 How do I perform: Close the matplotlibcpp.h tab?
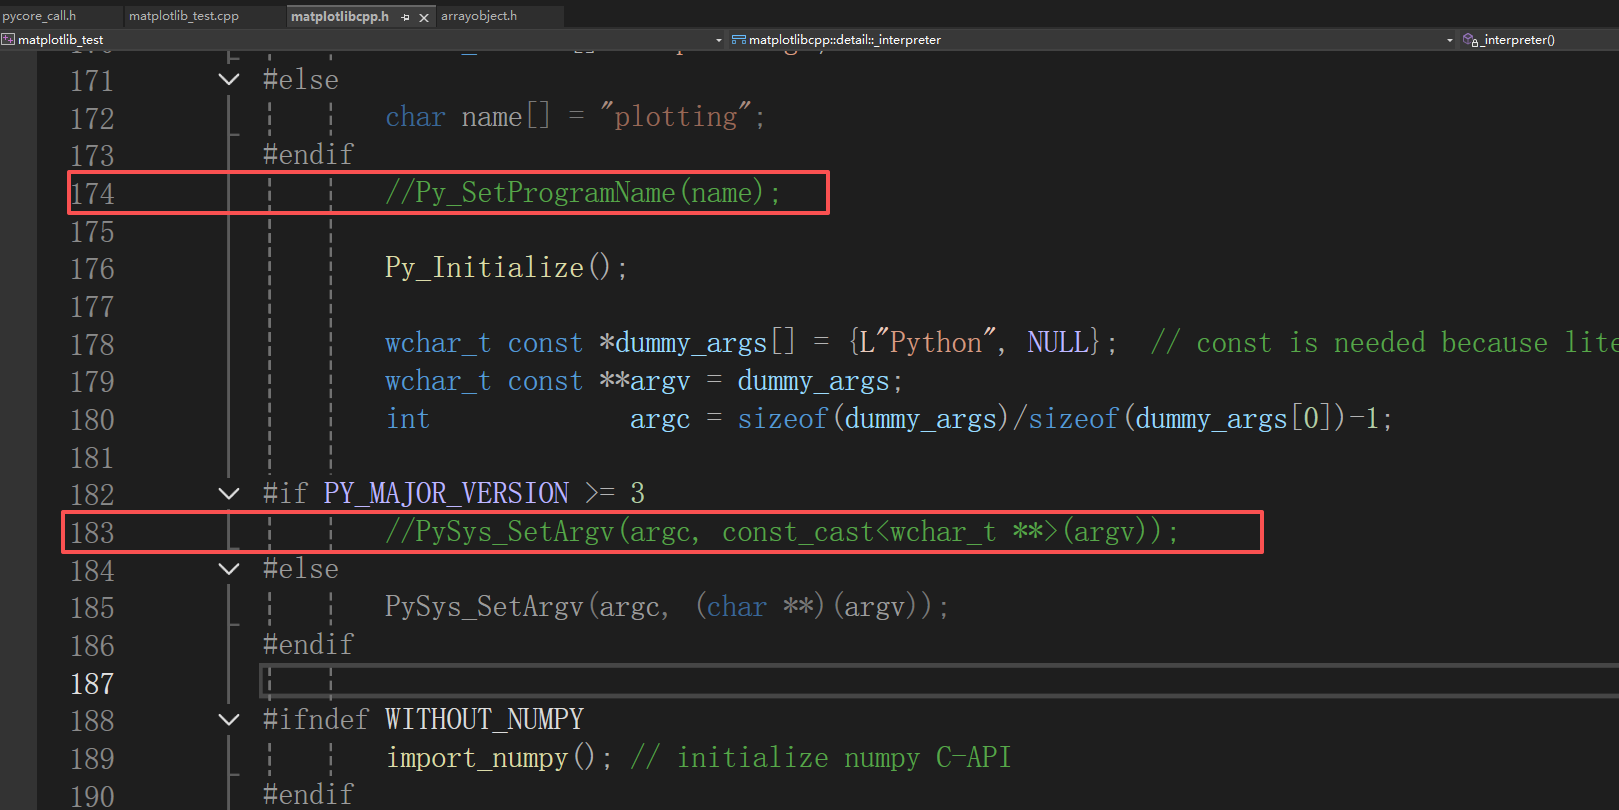424,17
